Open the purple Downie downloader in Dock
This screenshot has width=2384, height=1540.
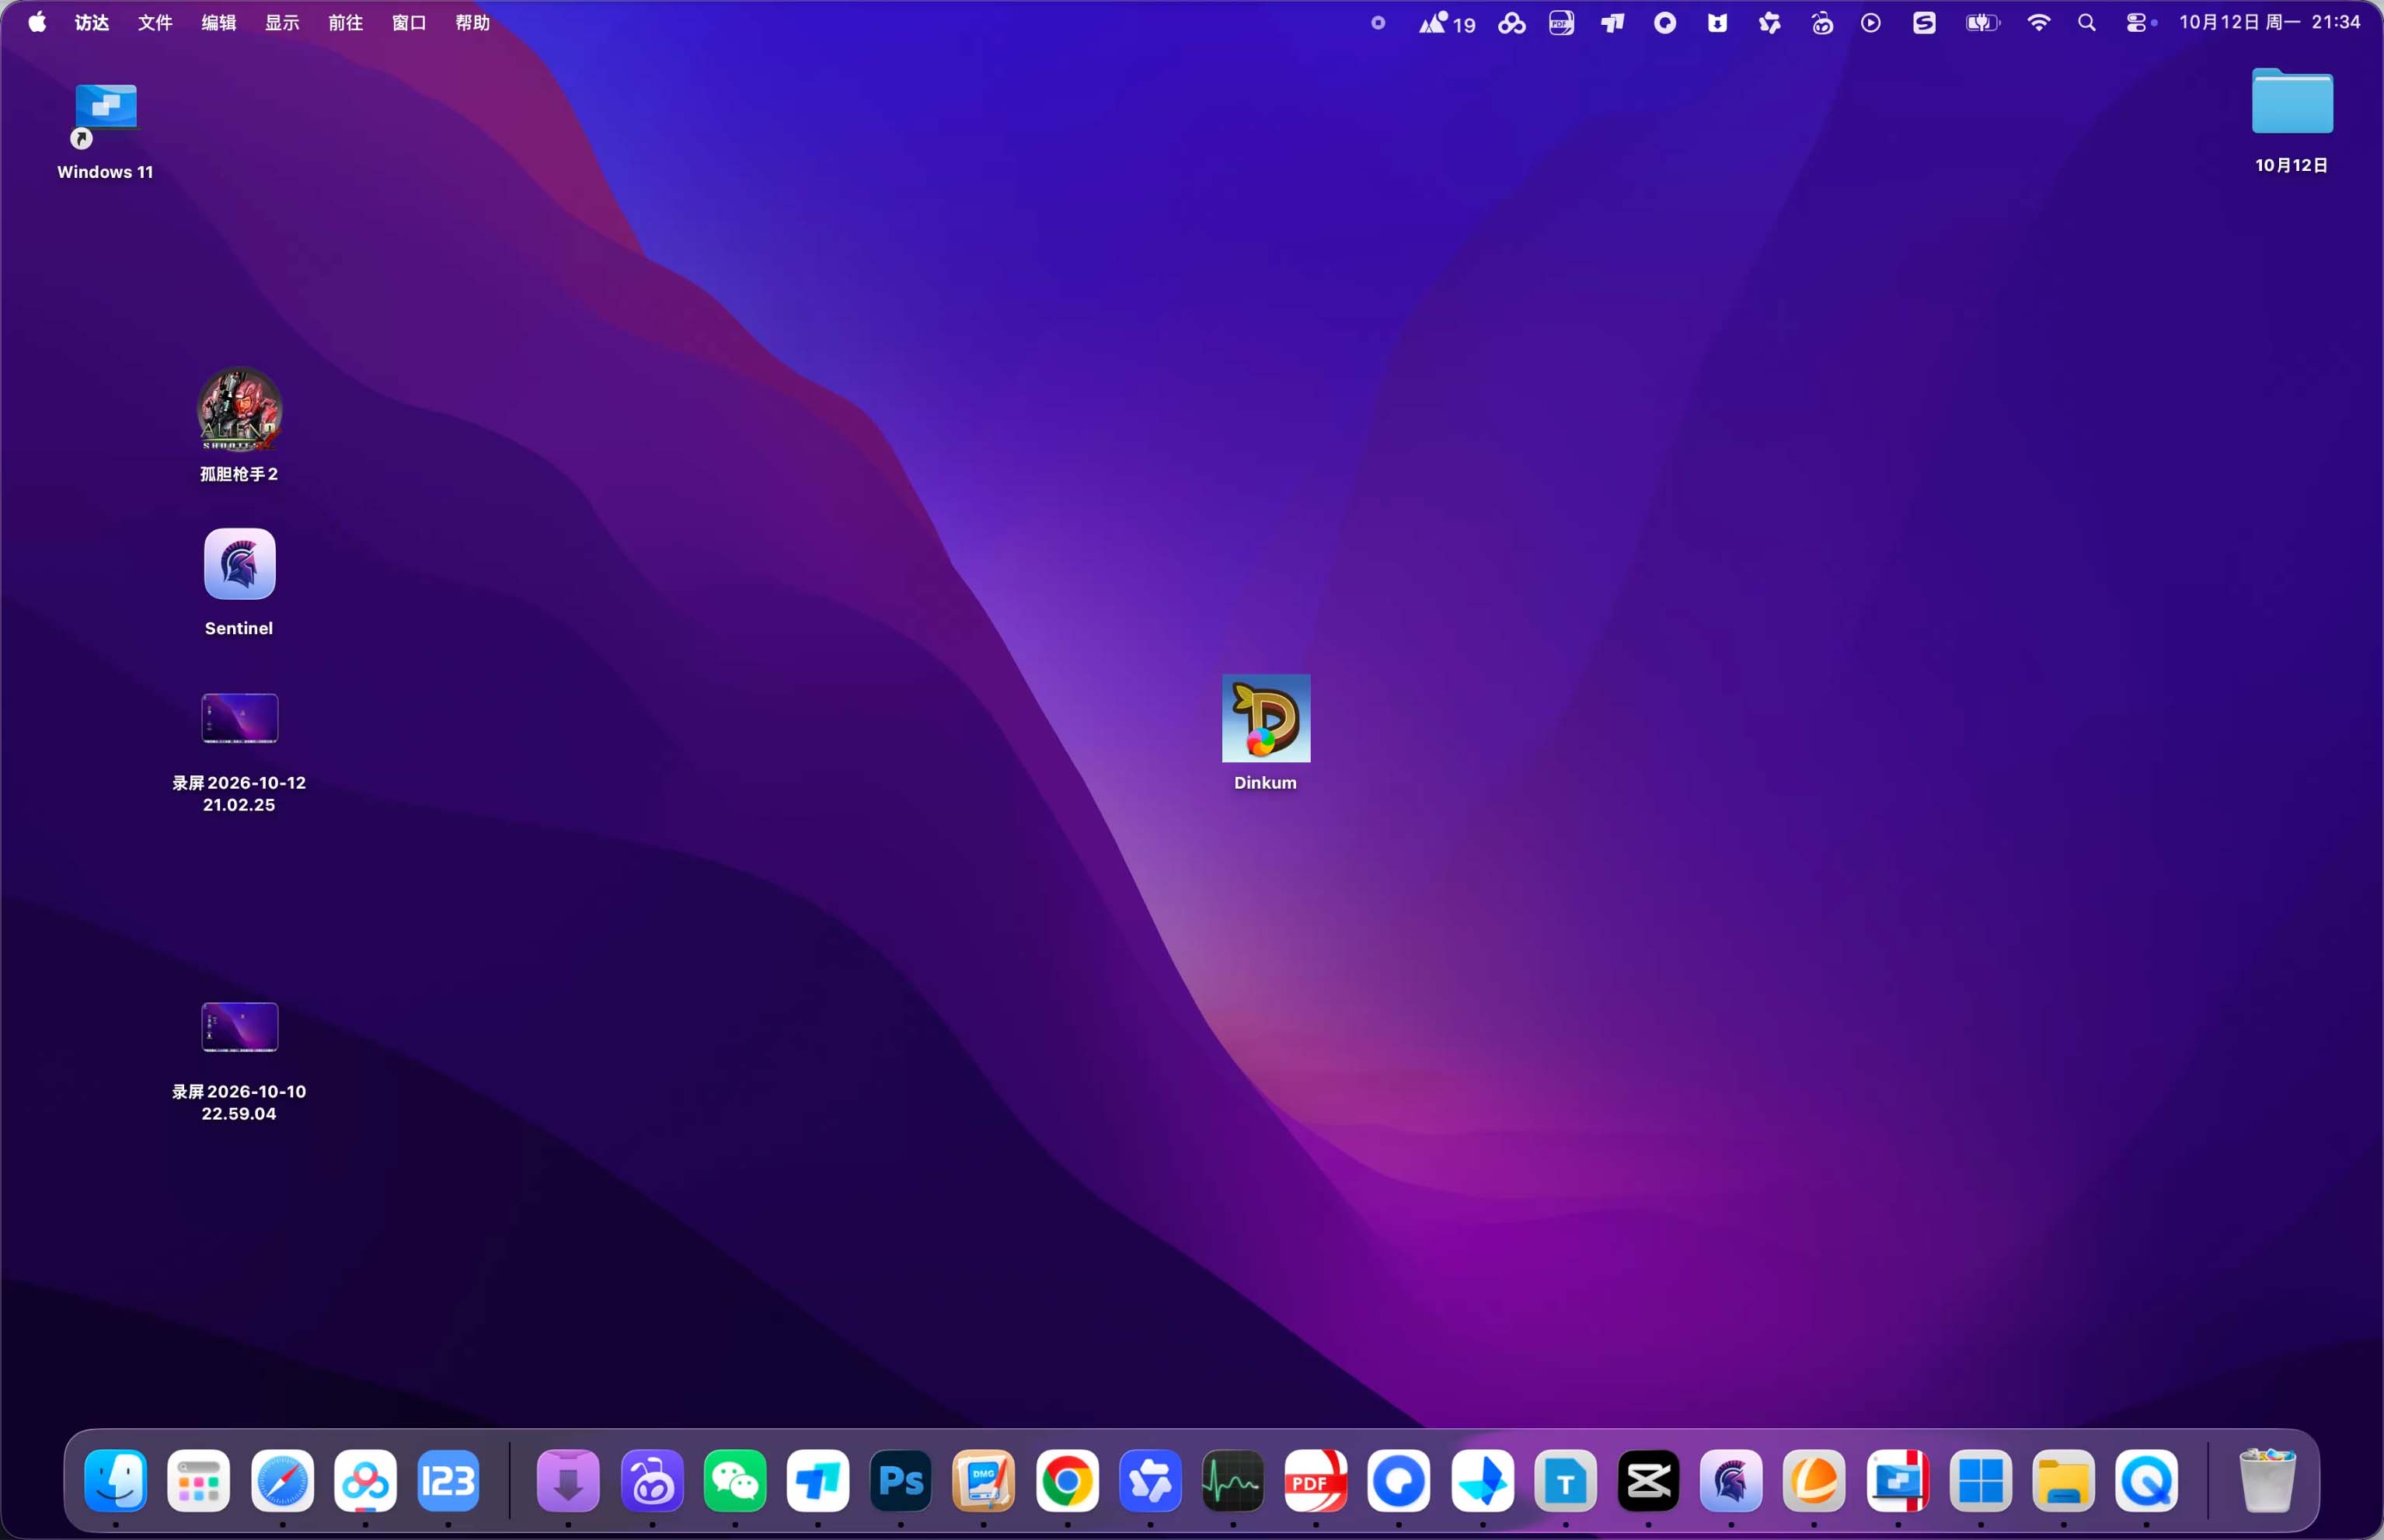coord(568,1480)
